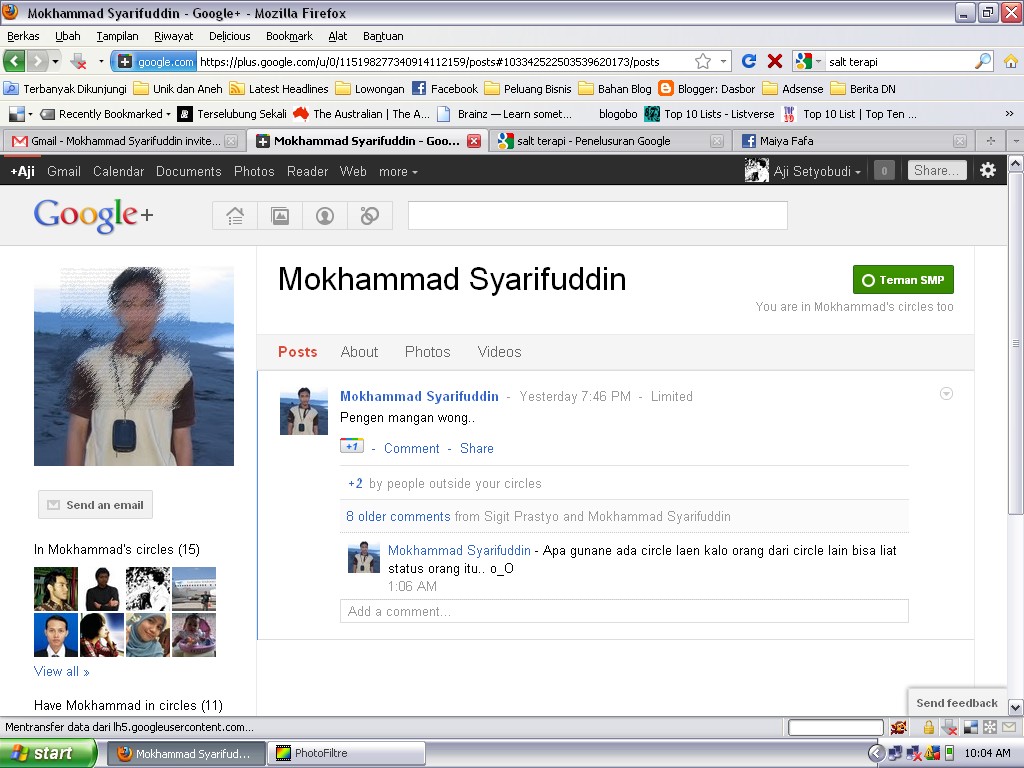
Task: Click the search magnifier in search box
Action: (x=983, y=61)
